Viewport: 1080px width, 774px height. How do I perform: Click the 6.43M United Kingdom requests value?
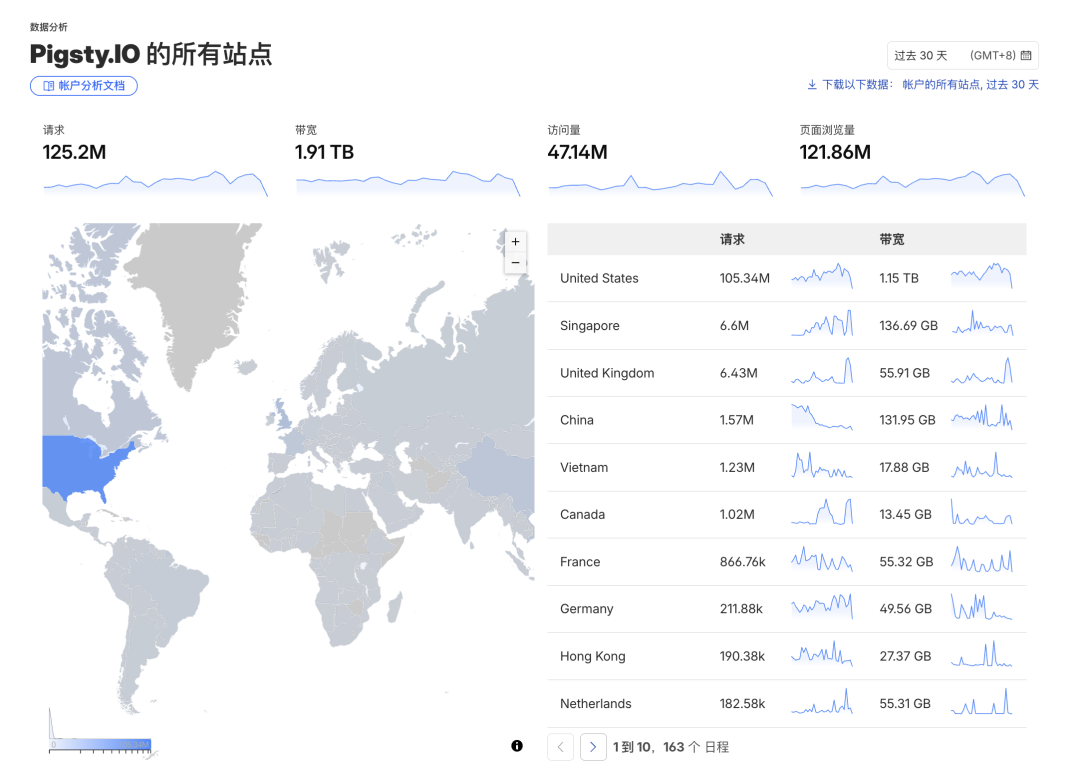point(738,373)
